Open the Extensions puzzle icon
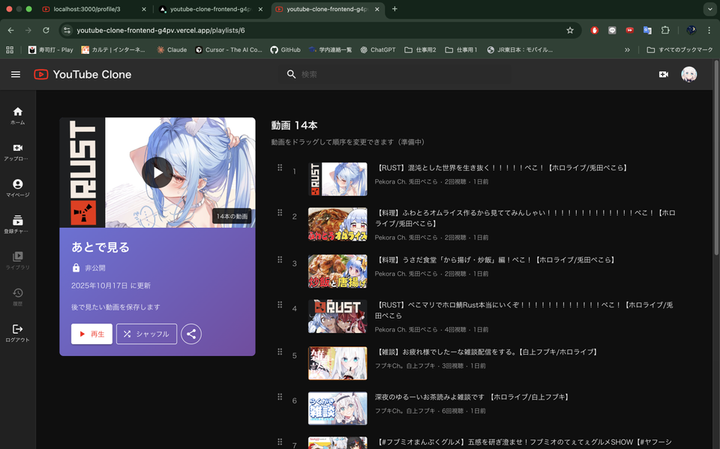This screenshot has width=720, height=449. pyautogui.click(x=665, y=30)
